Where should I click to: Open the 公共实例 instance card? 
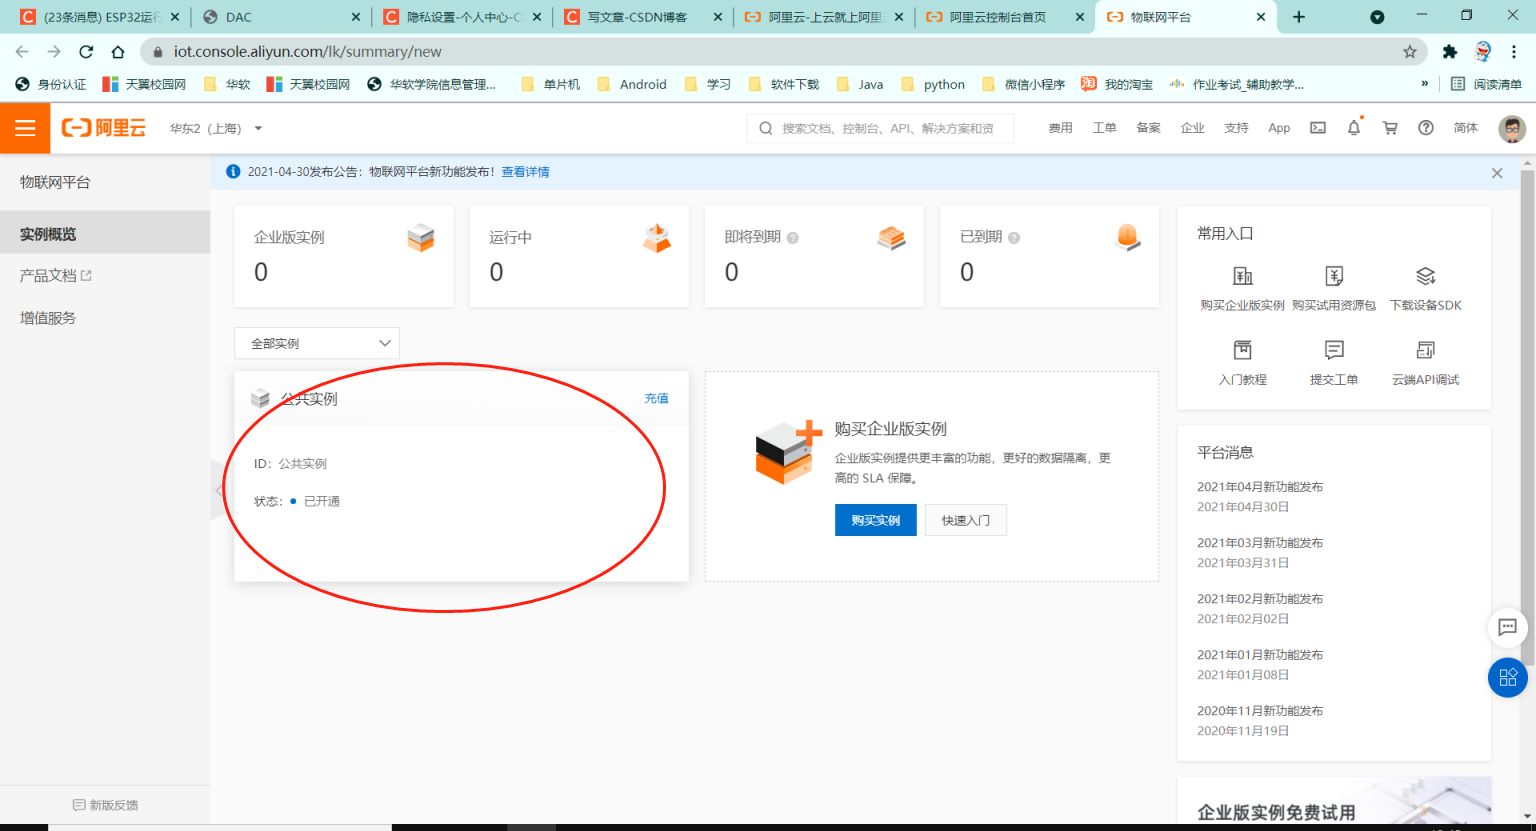point(462,477)
